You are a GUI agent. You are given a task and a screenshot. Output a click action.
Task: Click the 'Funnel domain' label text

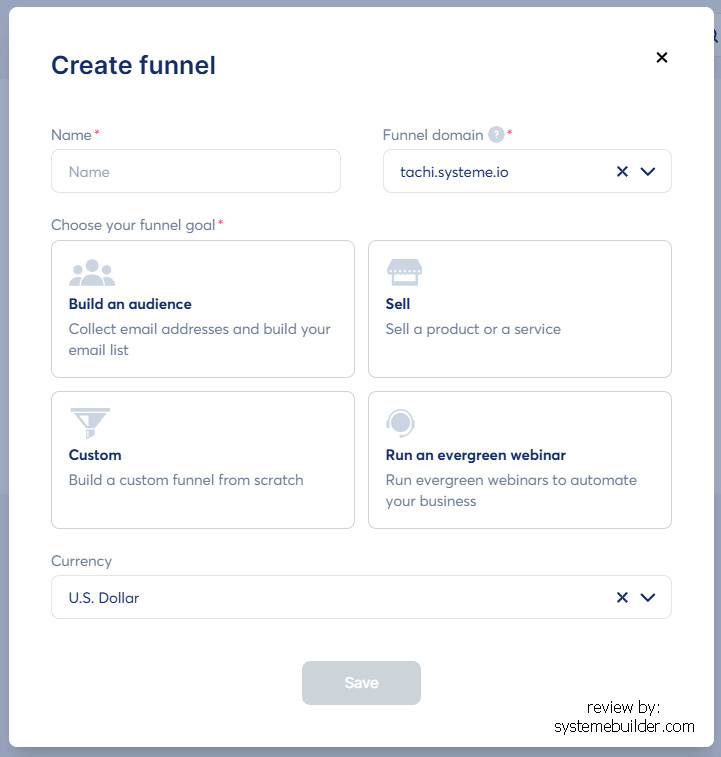point(433,135)
